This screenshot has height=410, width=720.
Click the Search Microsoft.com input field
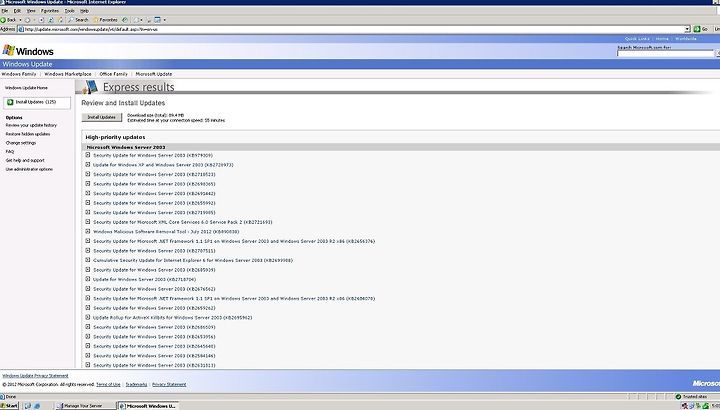[x=666, y=53]
